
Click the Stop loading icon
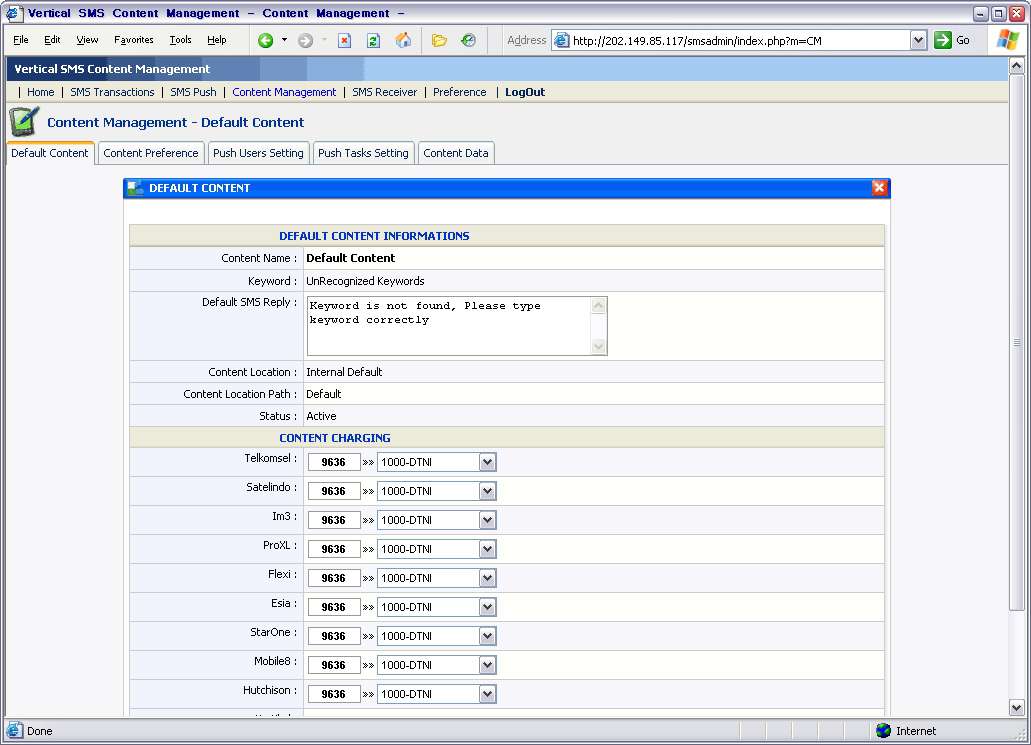coord(344,40)
